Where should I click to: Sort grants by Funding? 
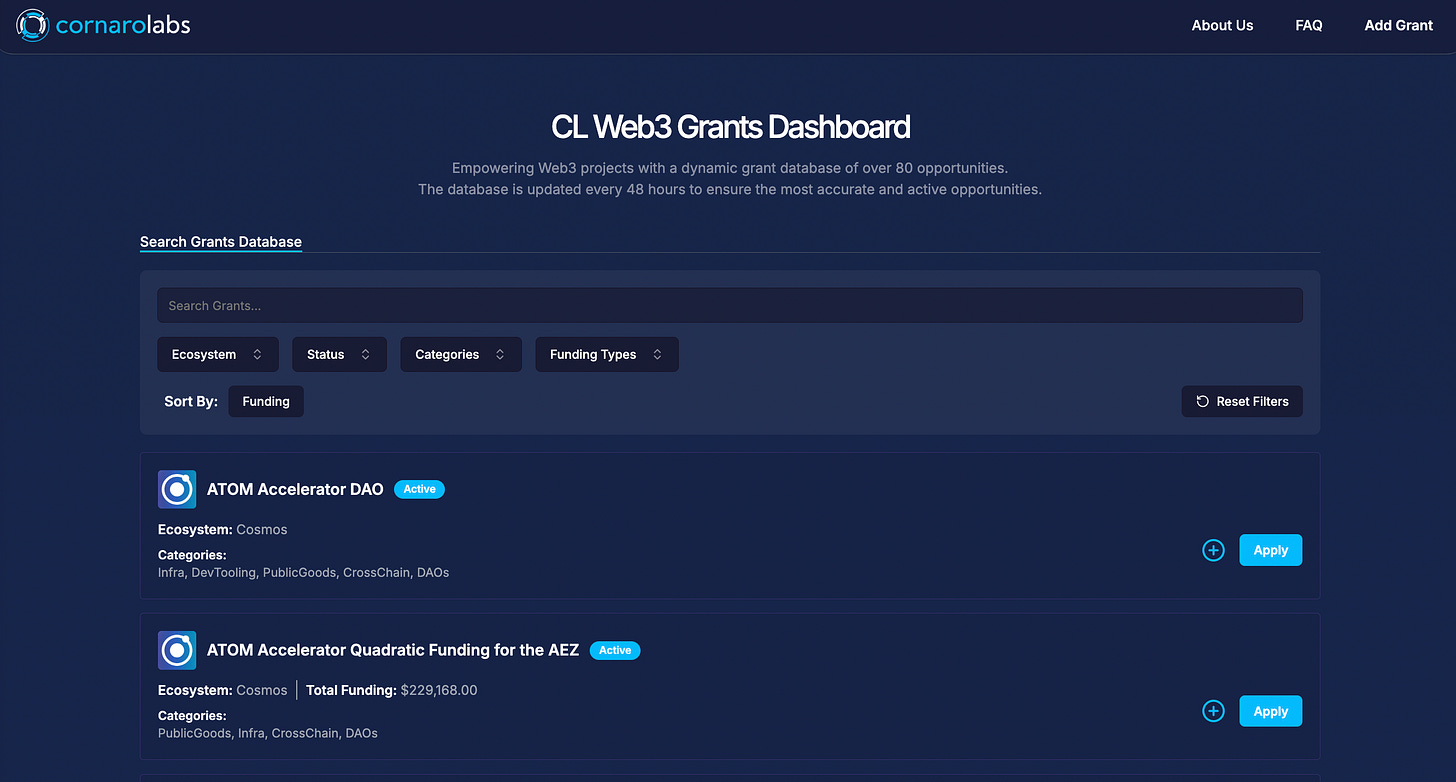tap(266, 401)
